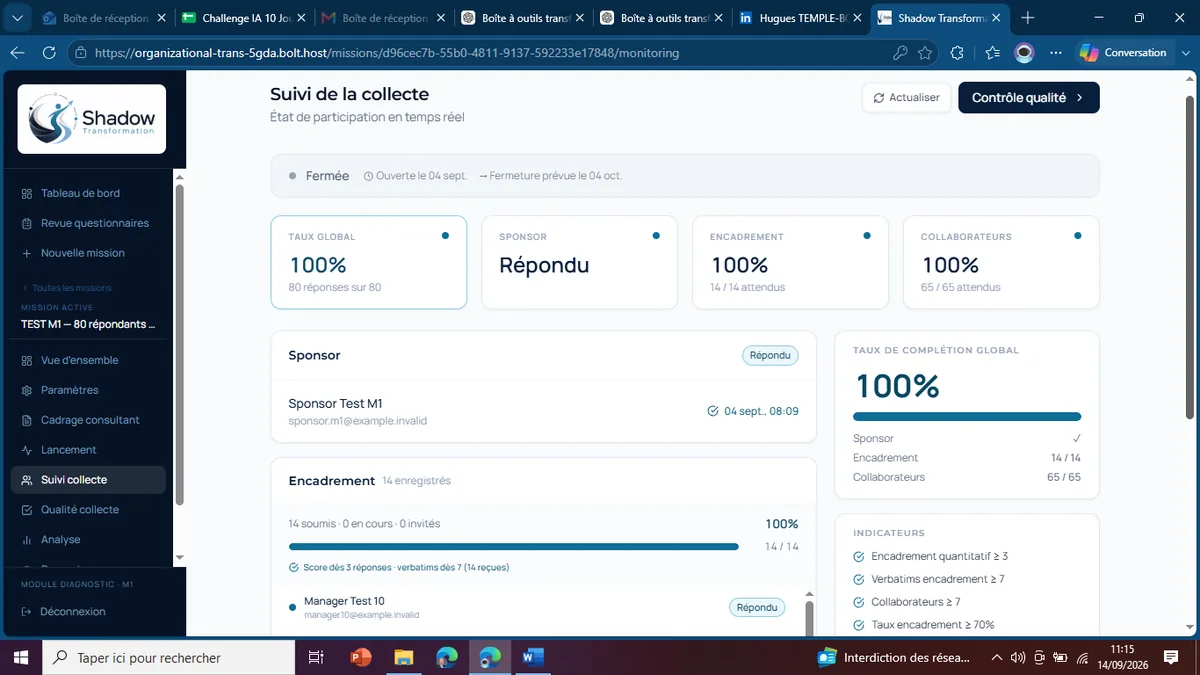Screen dimensions: 1200x675
Task: Open Contrôle qualité
Action: 1028,98
